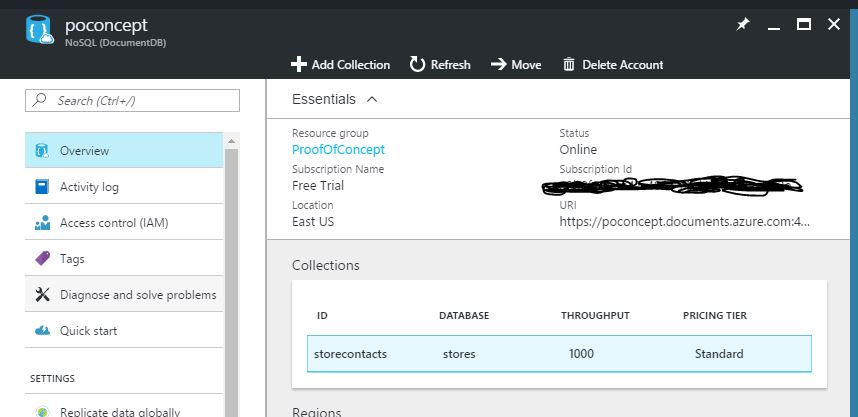
Task: Maximize the poconcept blade
Action: tap(804, 24)
